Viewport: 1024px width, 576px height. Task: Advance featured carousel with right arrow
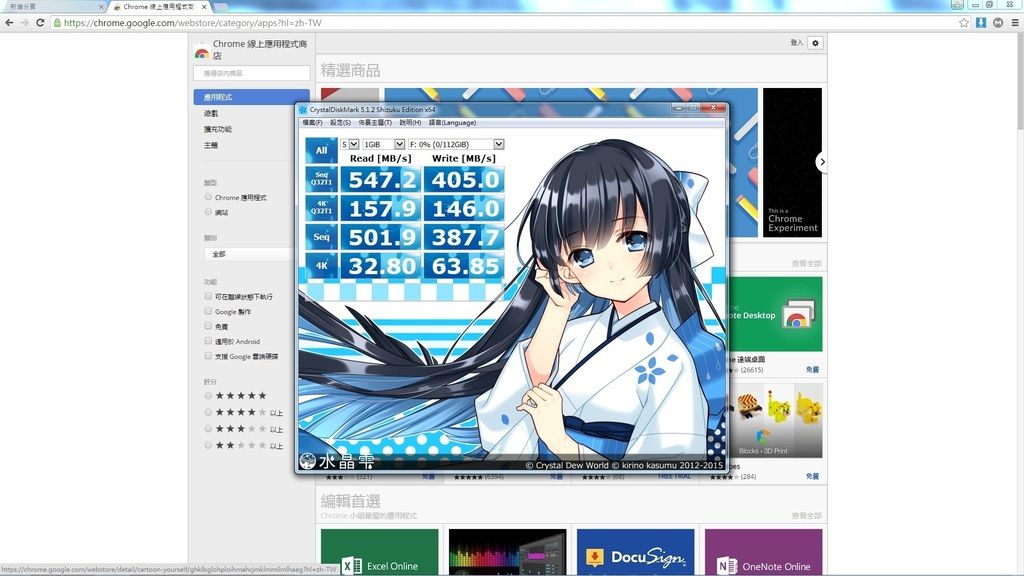point(822,162)
